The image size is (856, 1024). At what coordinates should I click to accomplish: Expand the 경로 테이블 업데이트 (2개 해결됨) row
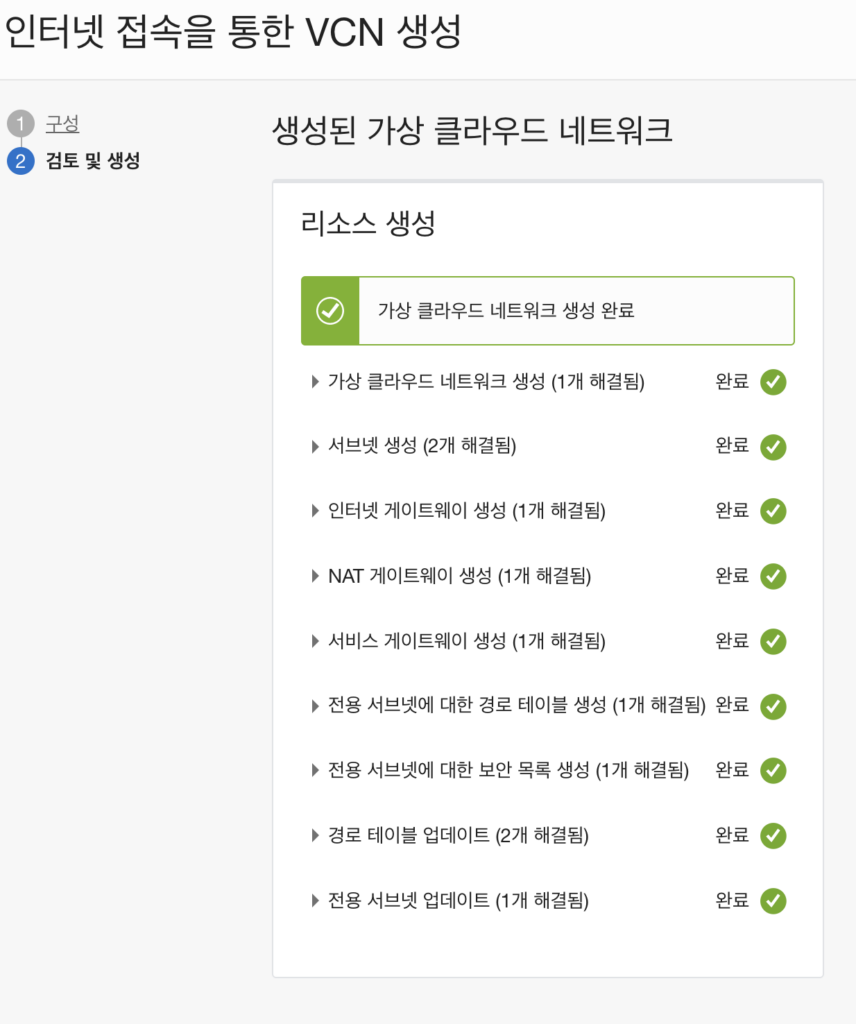[x=315, y=835]
